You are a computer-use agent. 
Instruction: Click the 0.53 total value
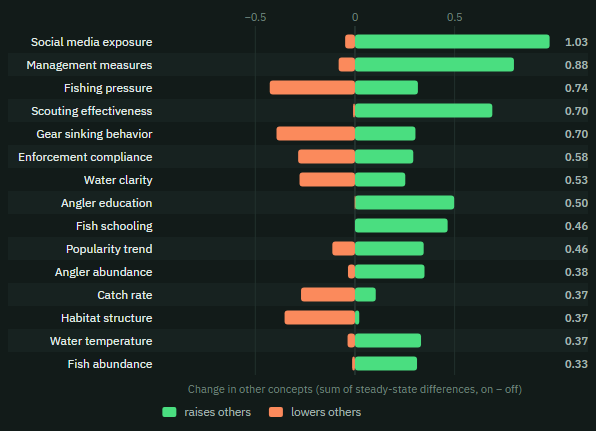pyautogui.click(x=576, y=180)
